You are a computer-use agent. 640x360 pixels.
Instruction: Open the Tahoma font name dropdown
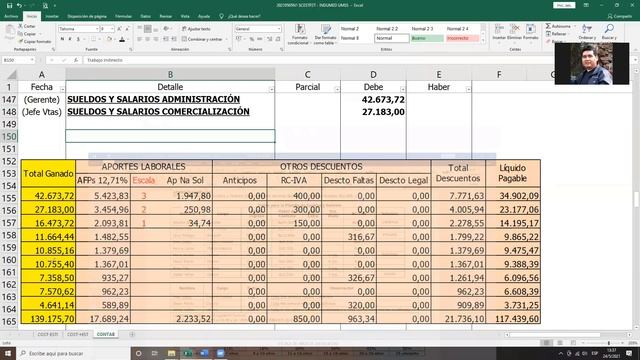(x=97, y=29)
